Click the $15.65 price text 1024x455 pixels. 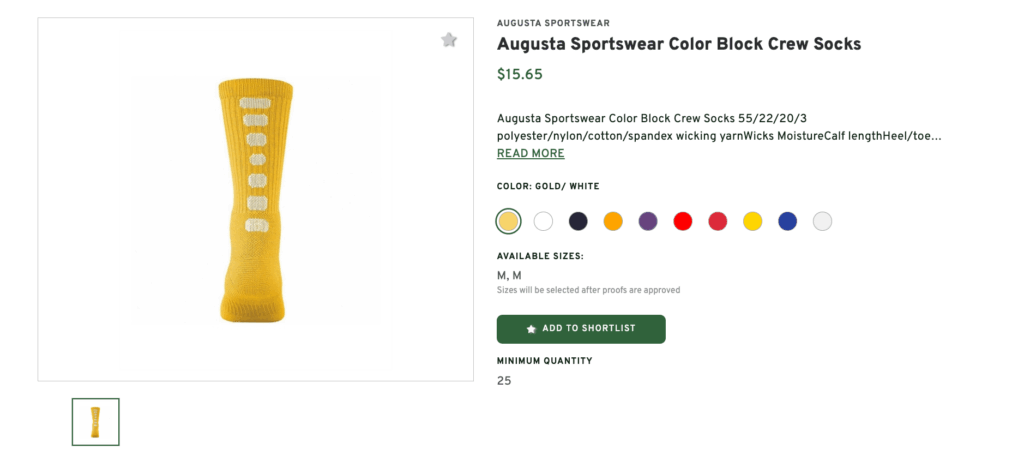coord(520,74)
